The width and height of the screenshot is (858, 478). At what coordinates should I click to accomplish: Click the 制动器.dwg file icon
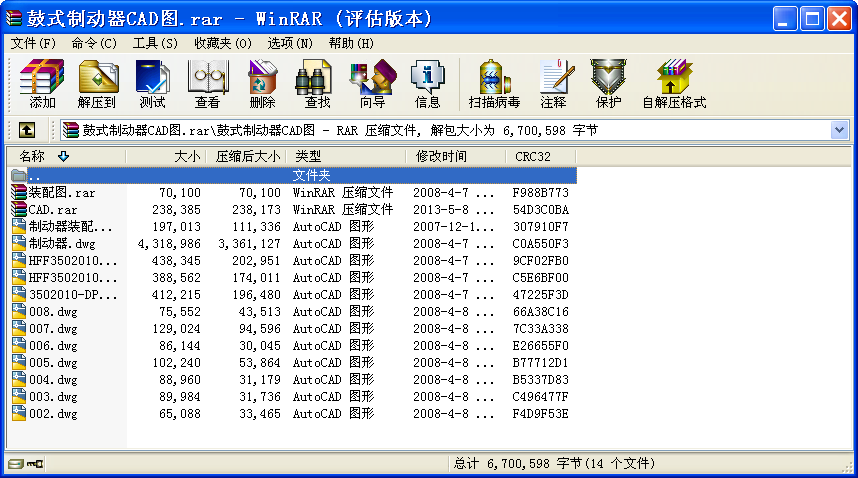click(19, 243)
